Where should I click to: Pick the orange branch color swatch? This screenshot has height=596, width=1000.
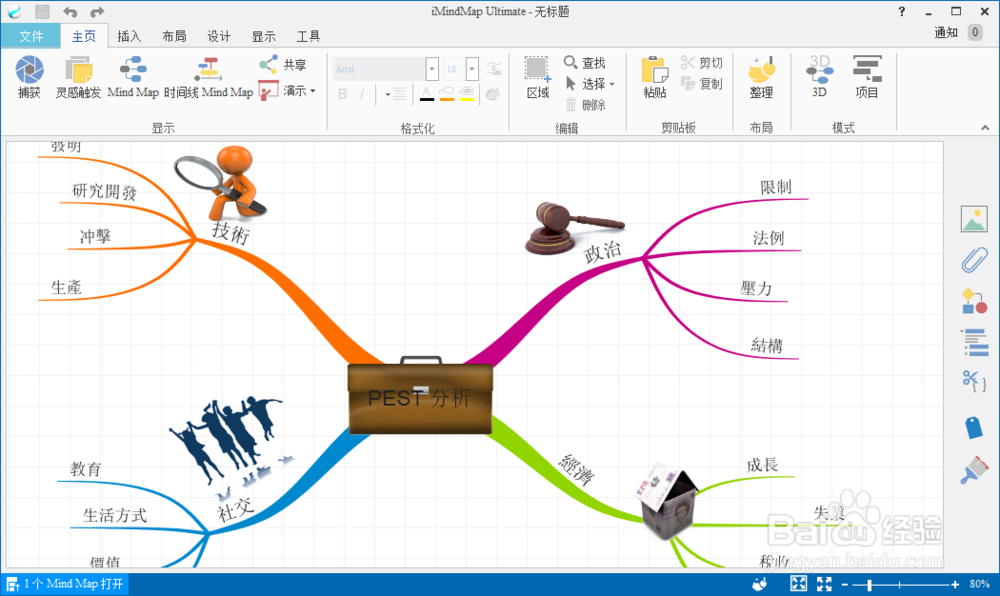446,94
